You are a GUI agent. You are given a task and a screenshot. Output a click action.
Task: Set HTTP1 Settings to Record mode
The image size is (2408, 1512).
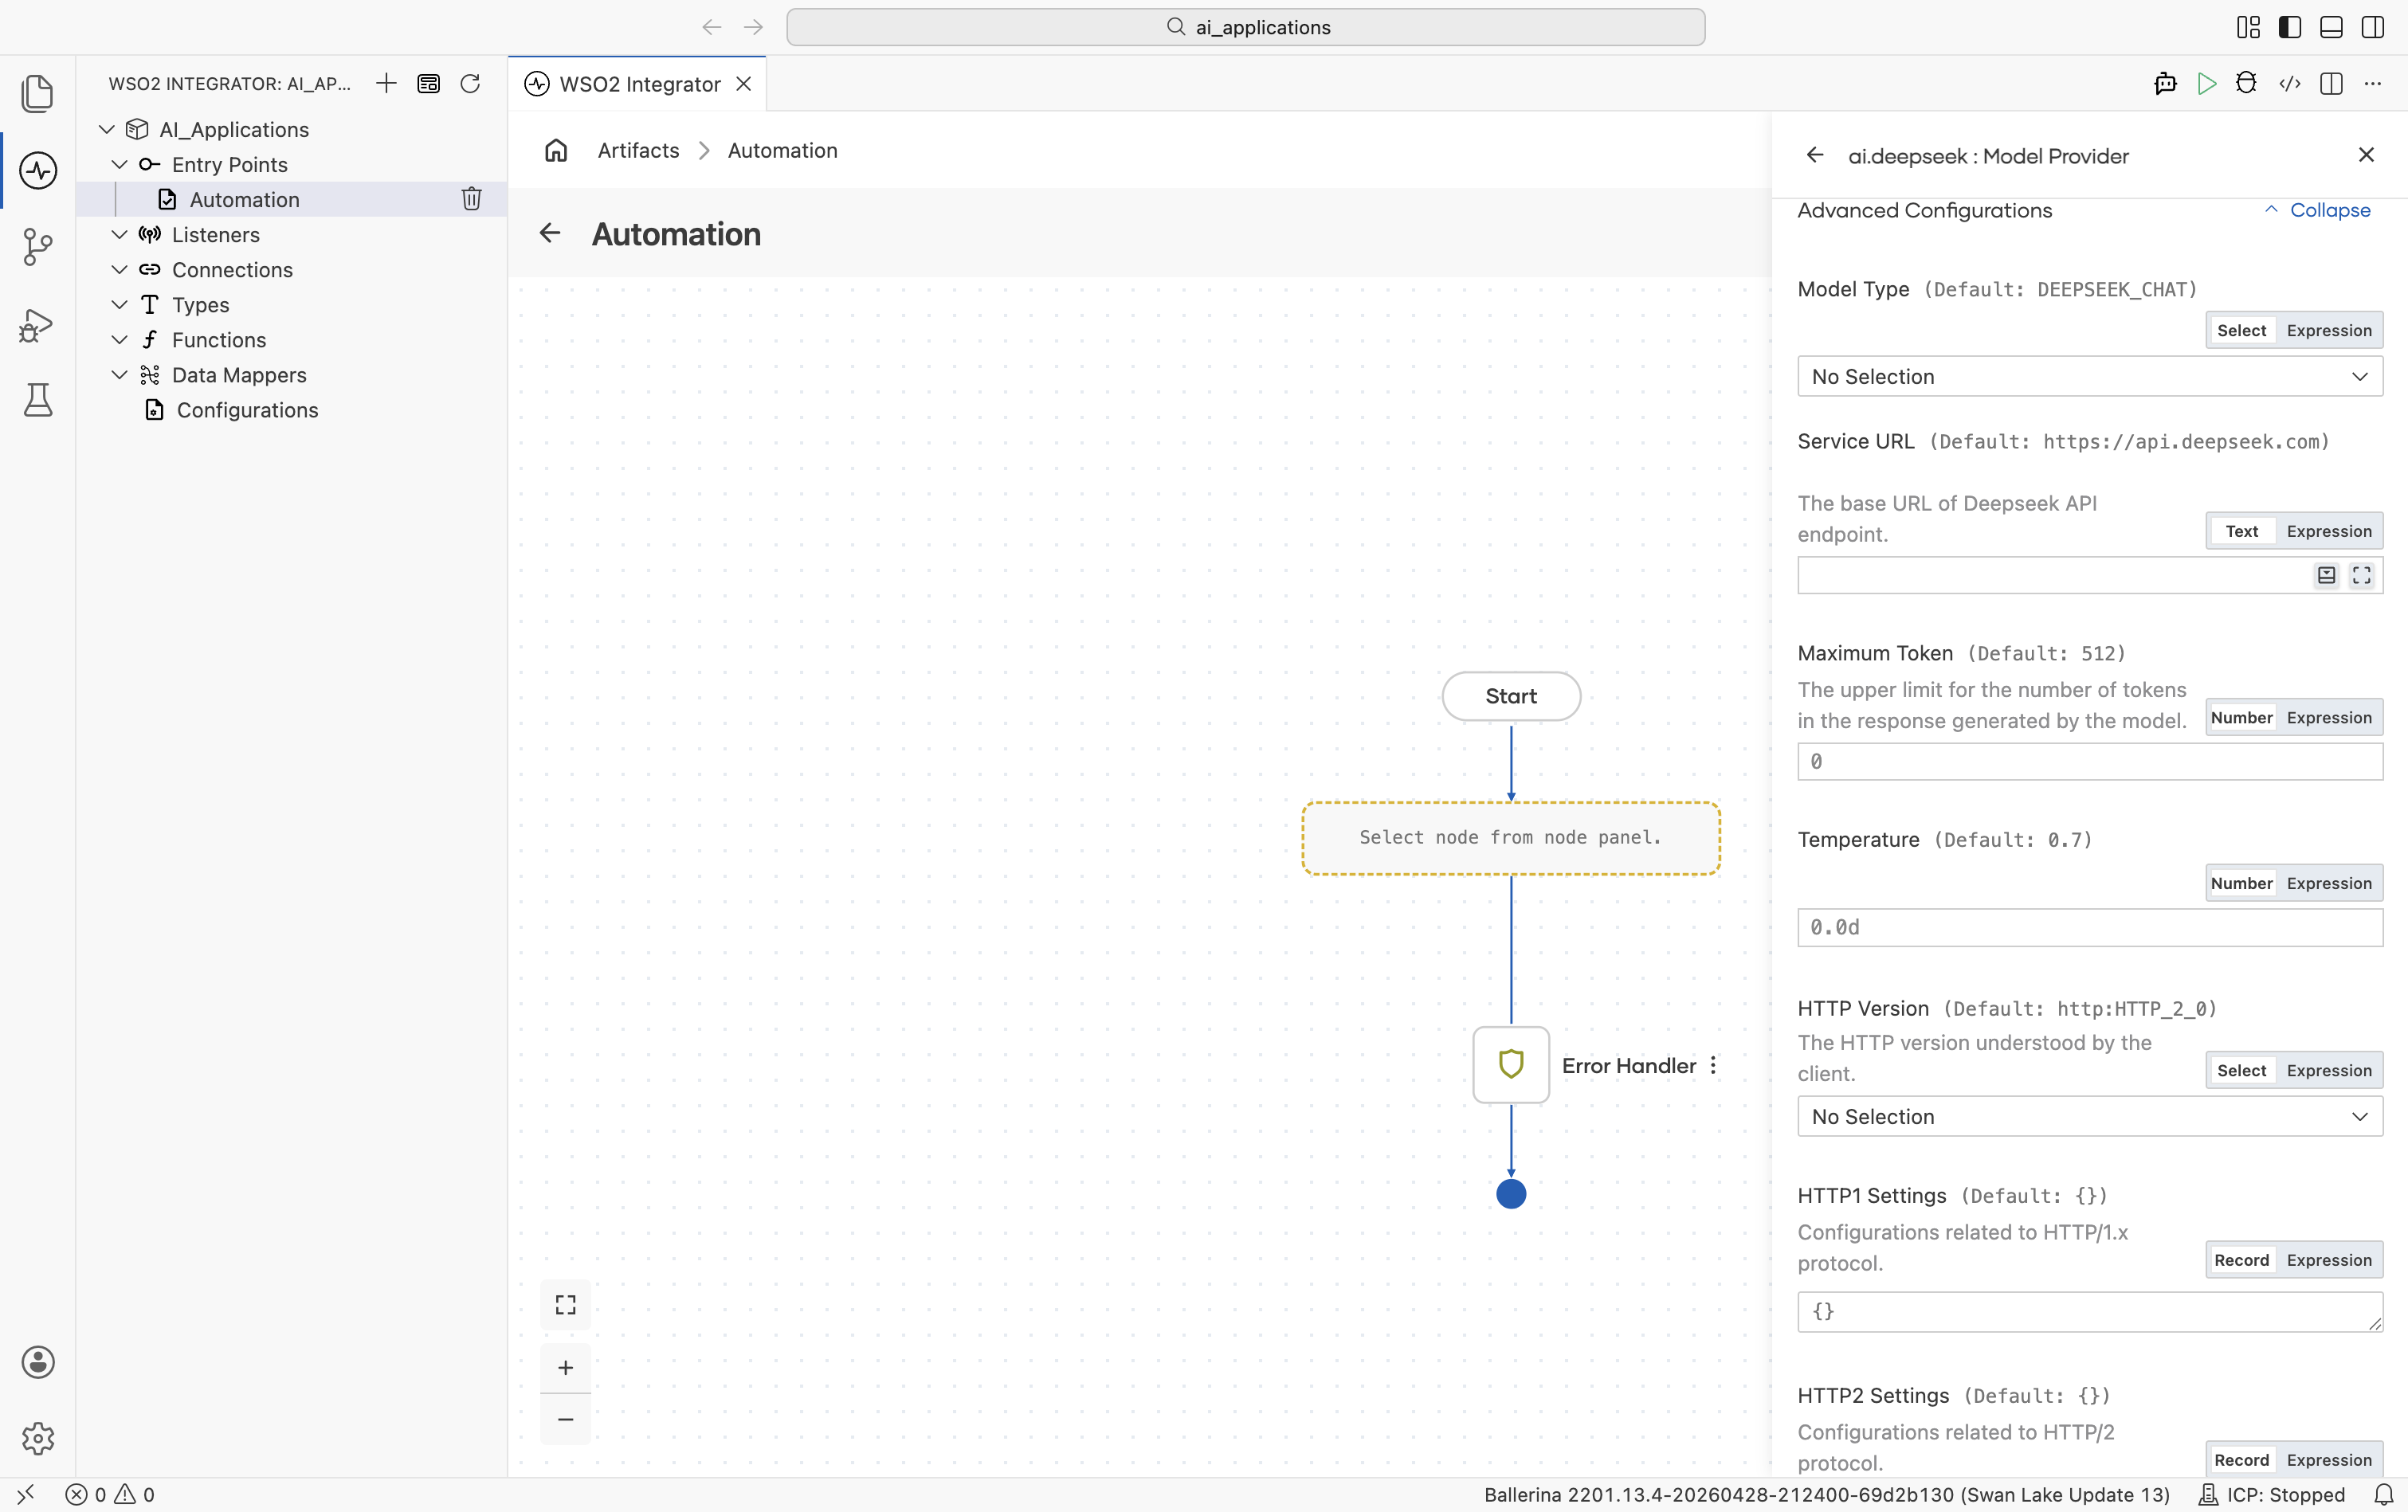(2241, 1260)
